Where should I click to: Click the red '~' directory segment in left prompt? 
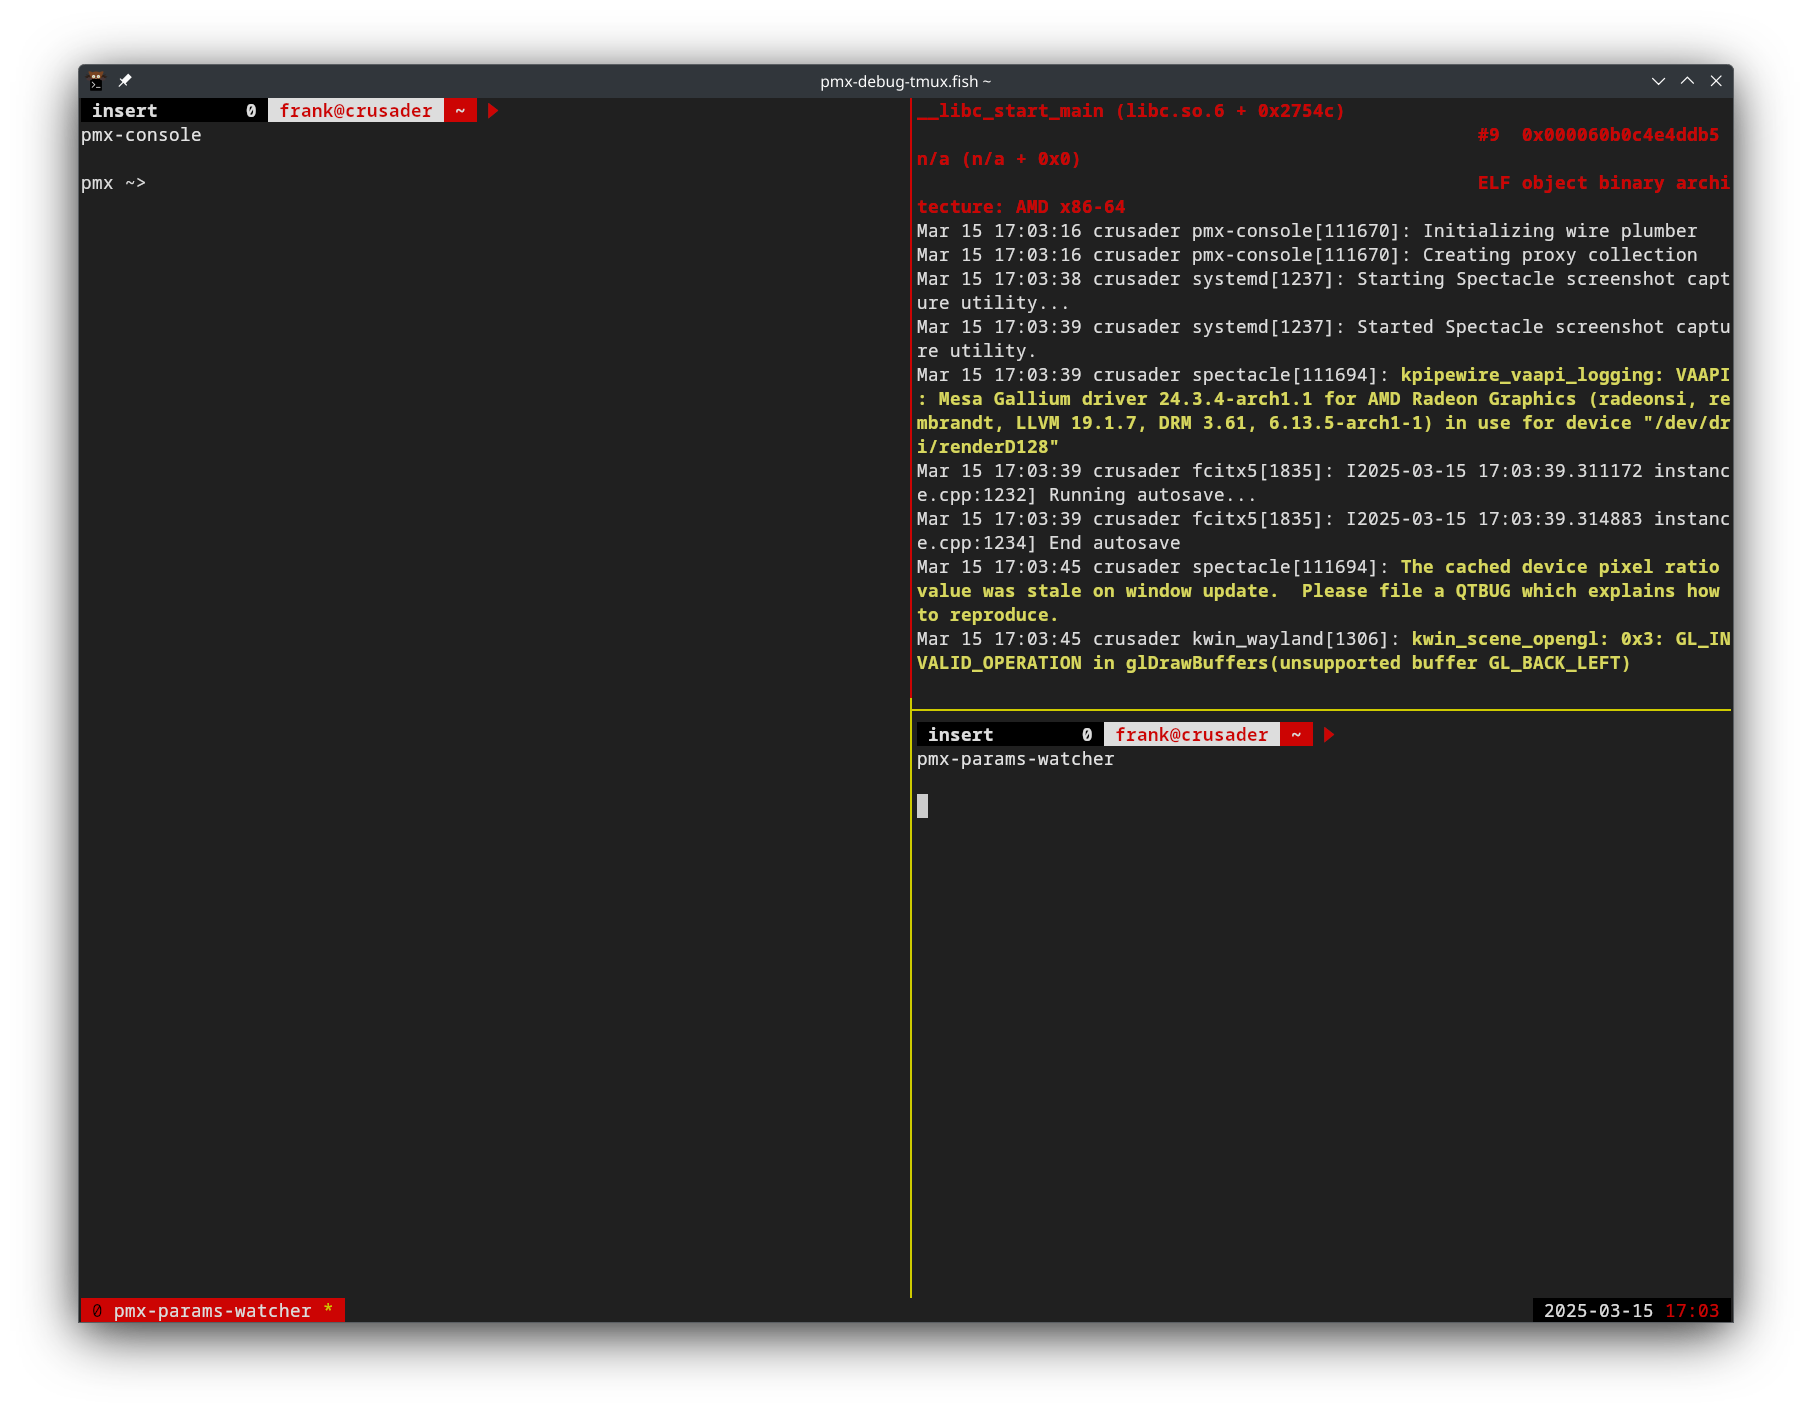460,111
